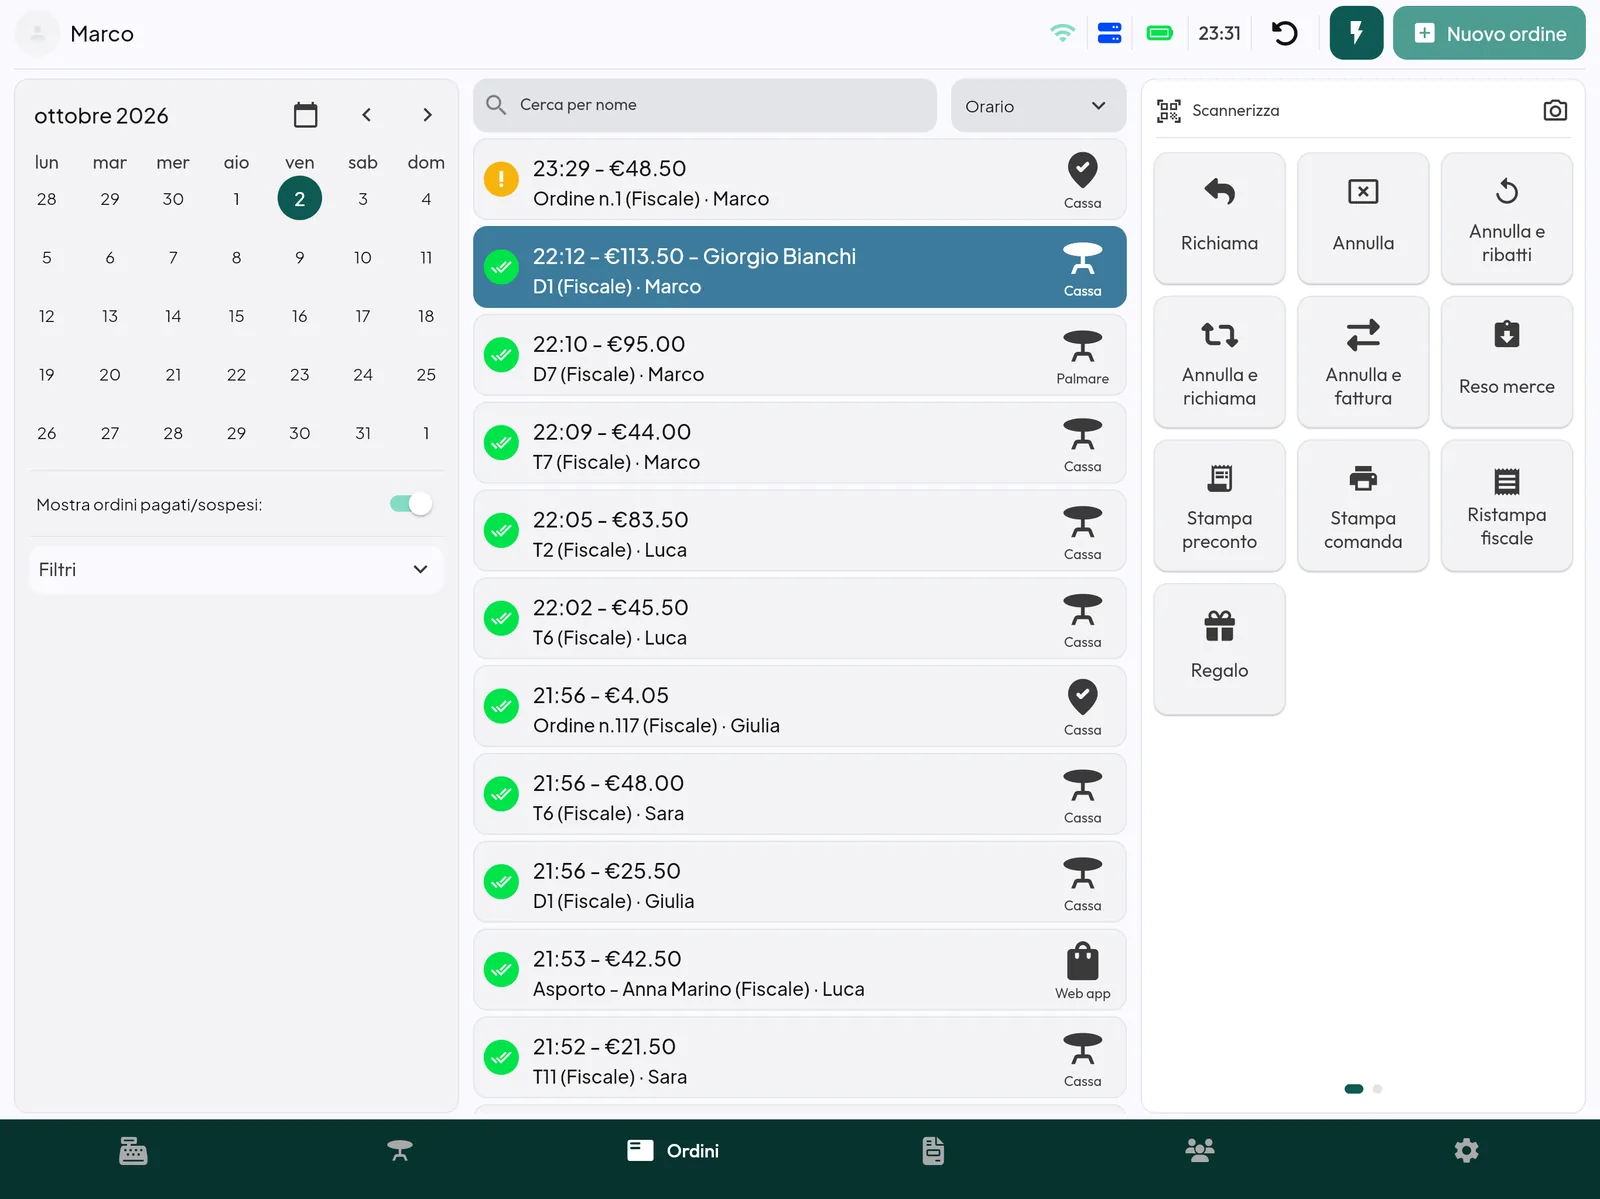Expand the Filtri dropdown
Image resolution: width=1600 pixels, height=1199 pixels.
pyautogui.click(x=236, y=569)
